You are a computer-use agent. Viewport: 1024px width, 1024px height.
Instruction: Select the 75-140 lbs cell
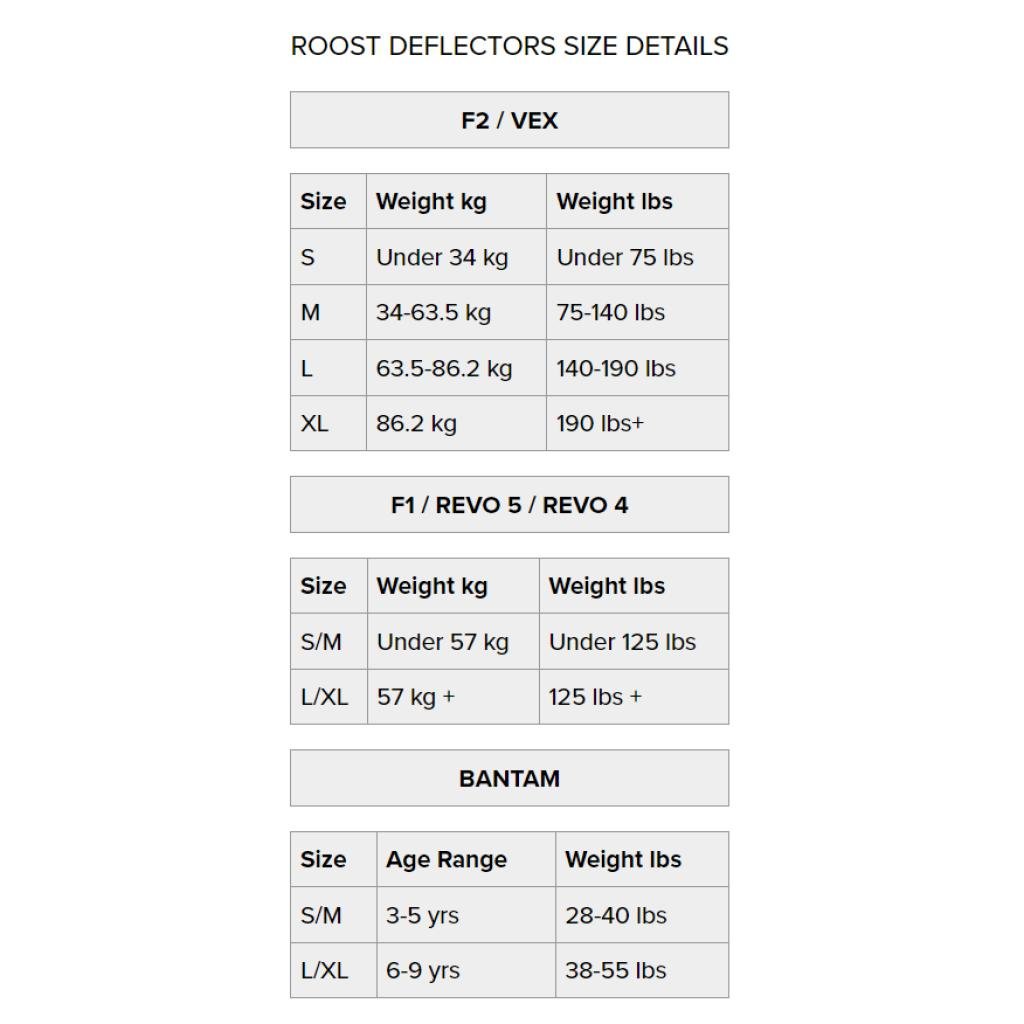637,312
